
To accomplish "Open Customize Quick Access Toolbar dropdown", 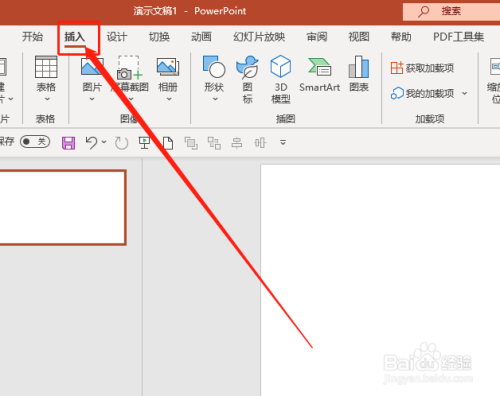I will (283, 143).
